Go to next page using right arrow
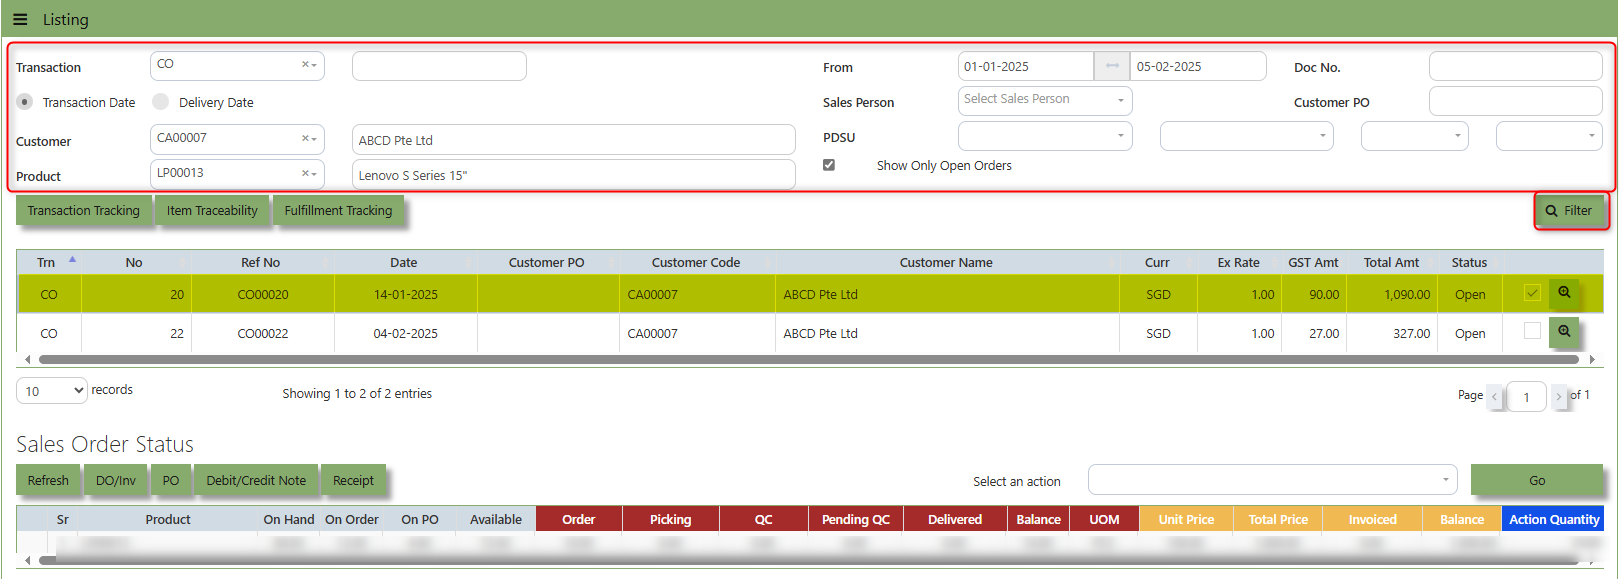Image resolution: width=1619 pixels, height=579 pixels. click(x=1558, y=396)
